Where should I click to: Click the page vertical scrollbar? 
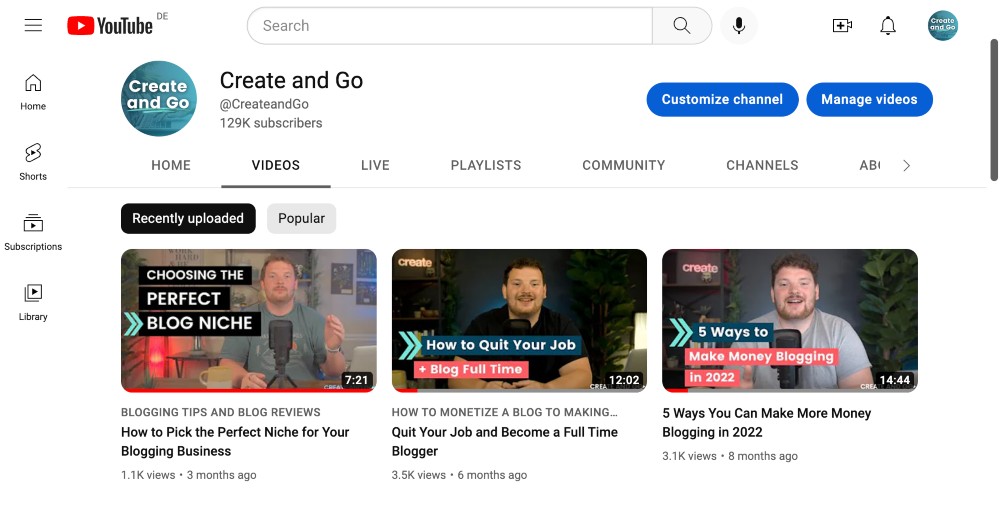click(x=994, y=110)
